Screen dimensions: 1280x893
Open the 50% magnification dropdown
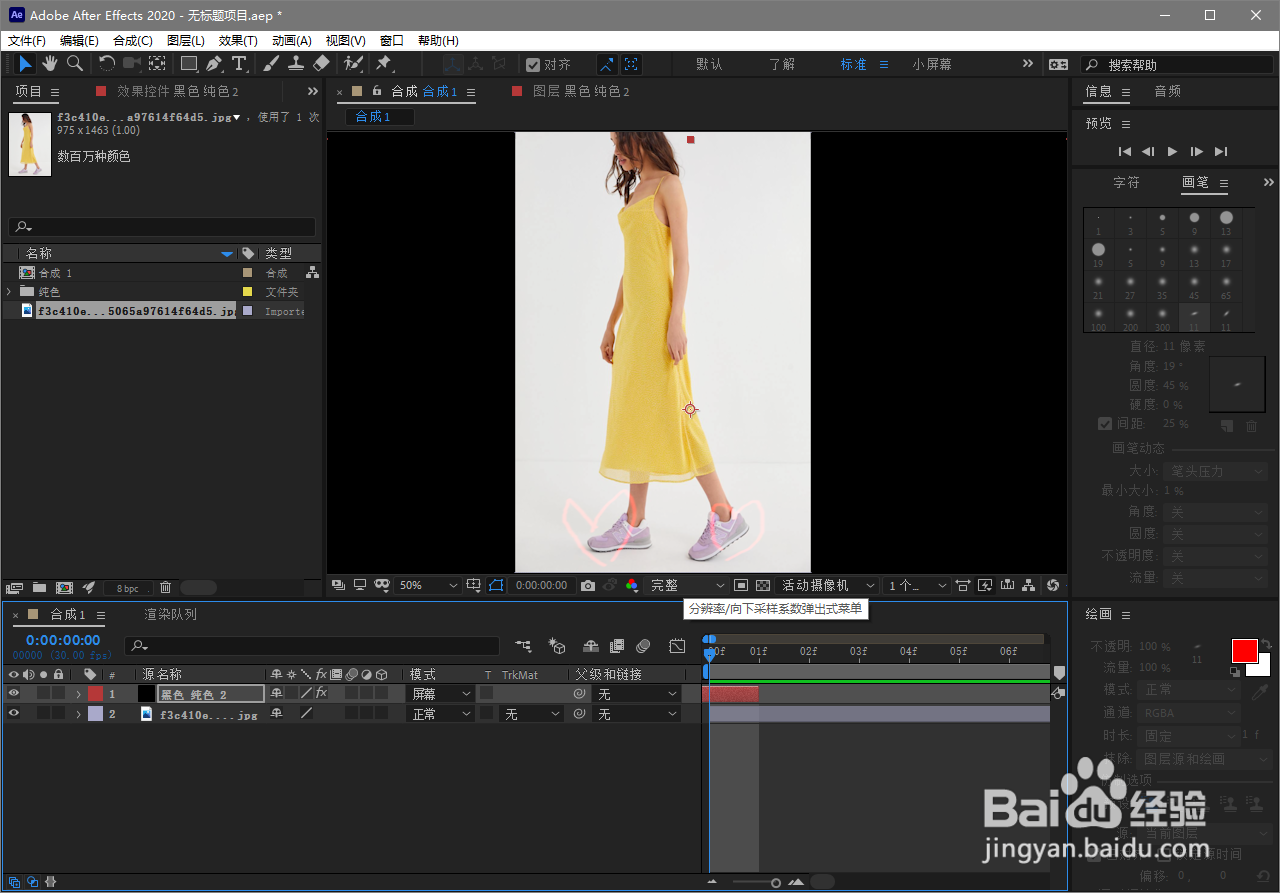(428, 585)
